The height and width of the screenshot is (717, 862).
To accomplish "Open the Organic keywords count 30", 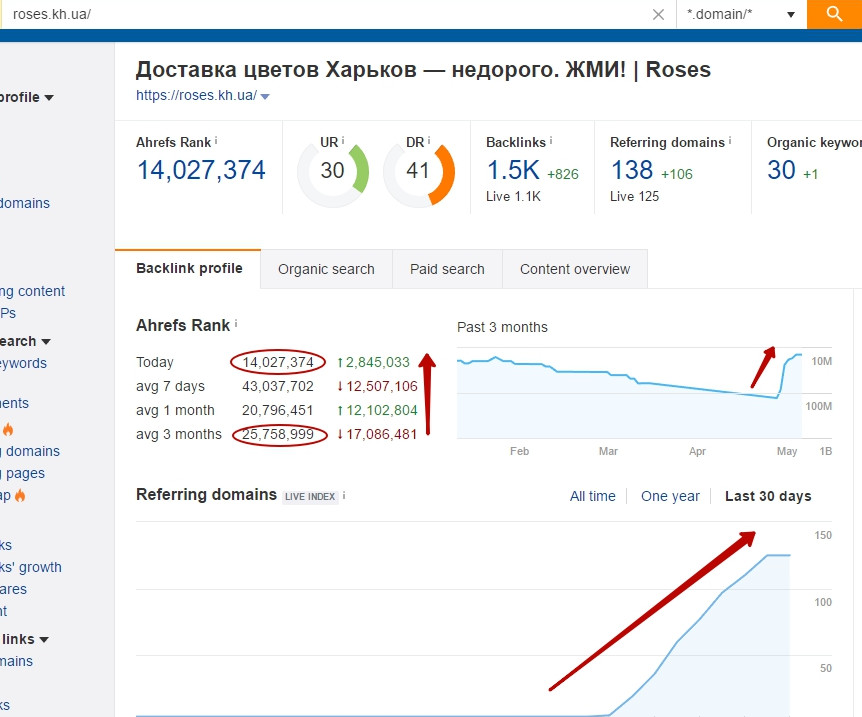I will point(781,170).
